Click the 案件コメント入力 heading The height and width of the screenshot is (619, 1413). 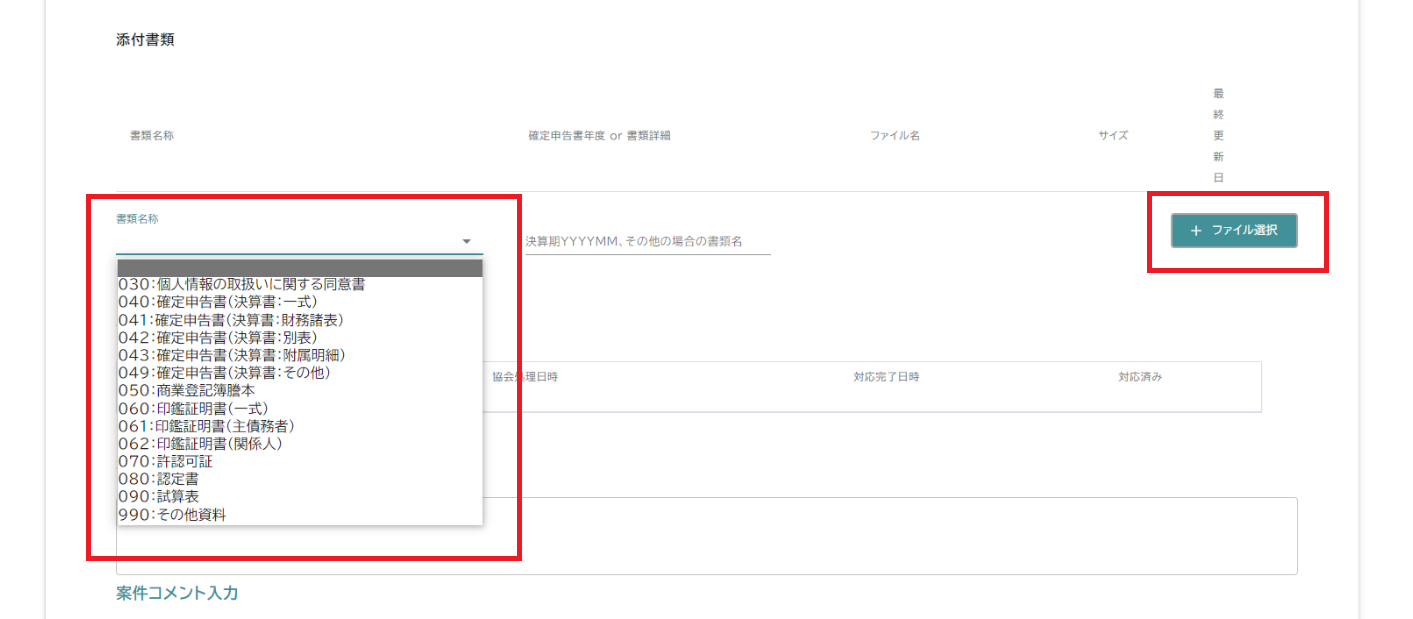coord(177,594)
